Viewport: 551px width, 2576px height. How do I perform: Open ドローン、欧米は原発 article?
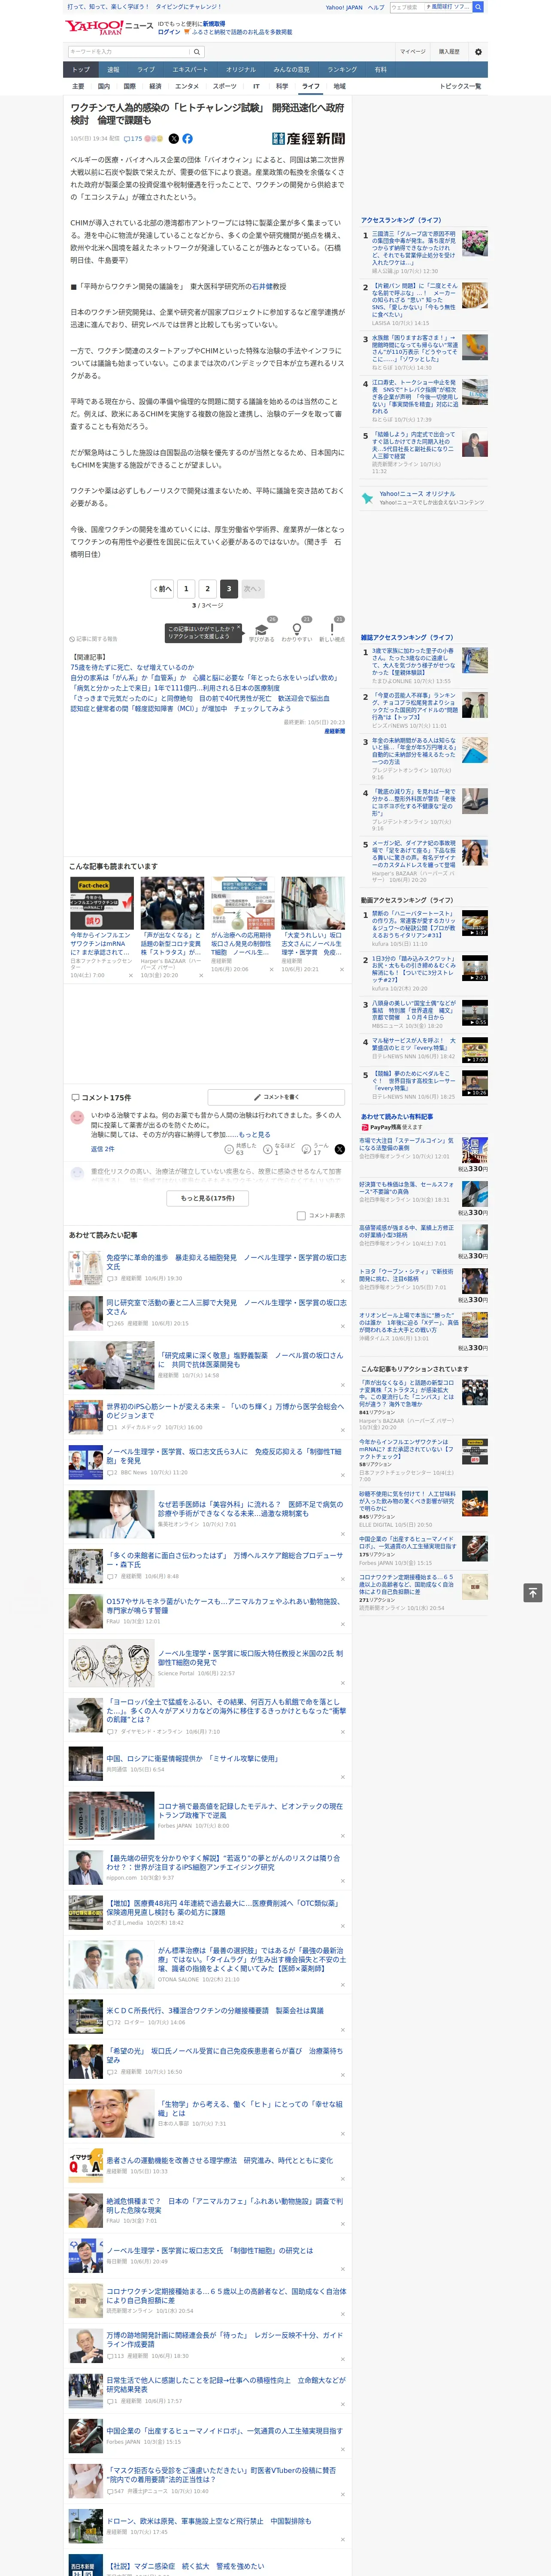click(208, 2521)
